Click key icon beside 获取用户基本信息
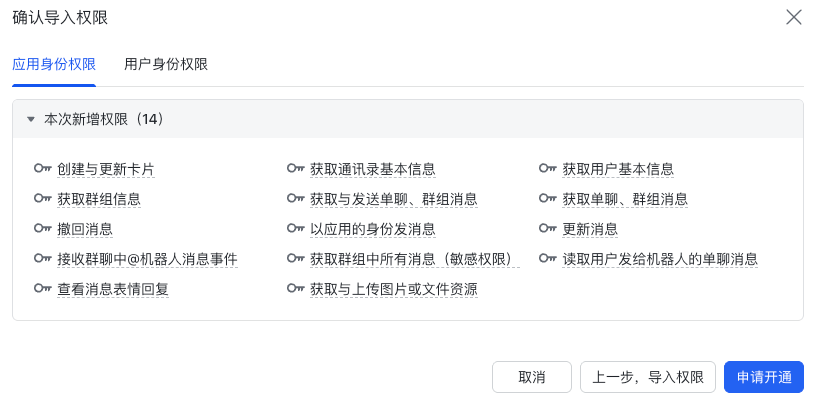 coord(547,169)
